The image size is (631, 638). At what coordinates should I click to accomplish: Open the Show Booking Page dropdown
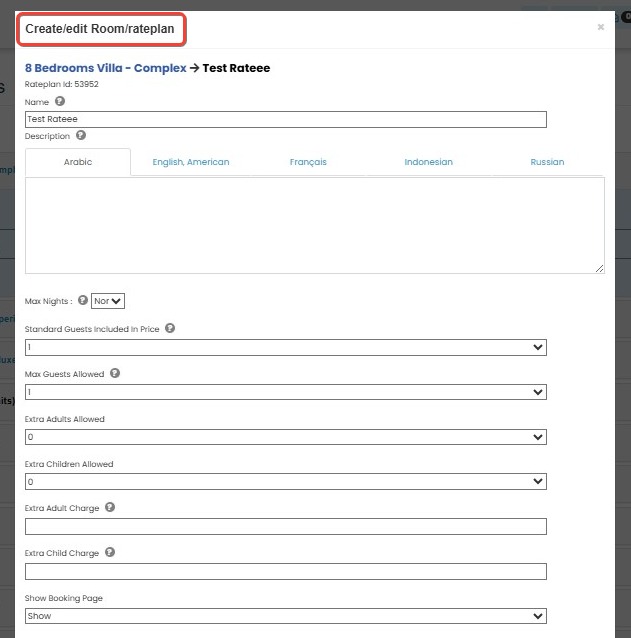point(286,616)
